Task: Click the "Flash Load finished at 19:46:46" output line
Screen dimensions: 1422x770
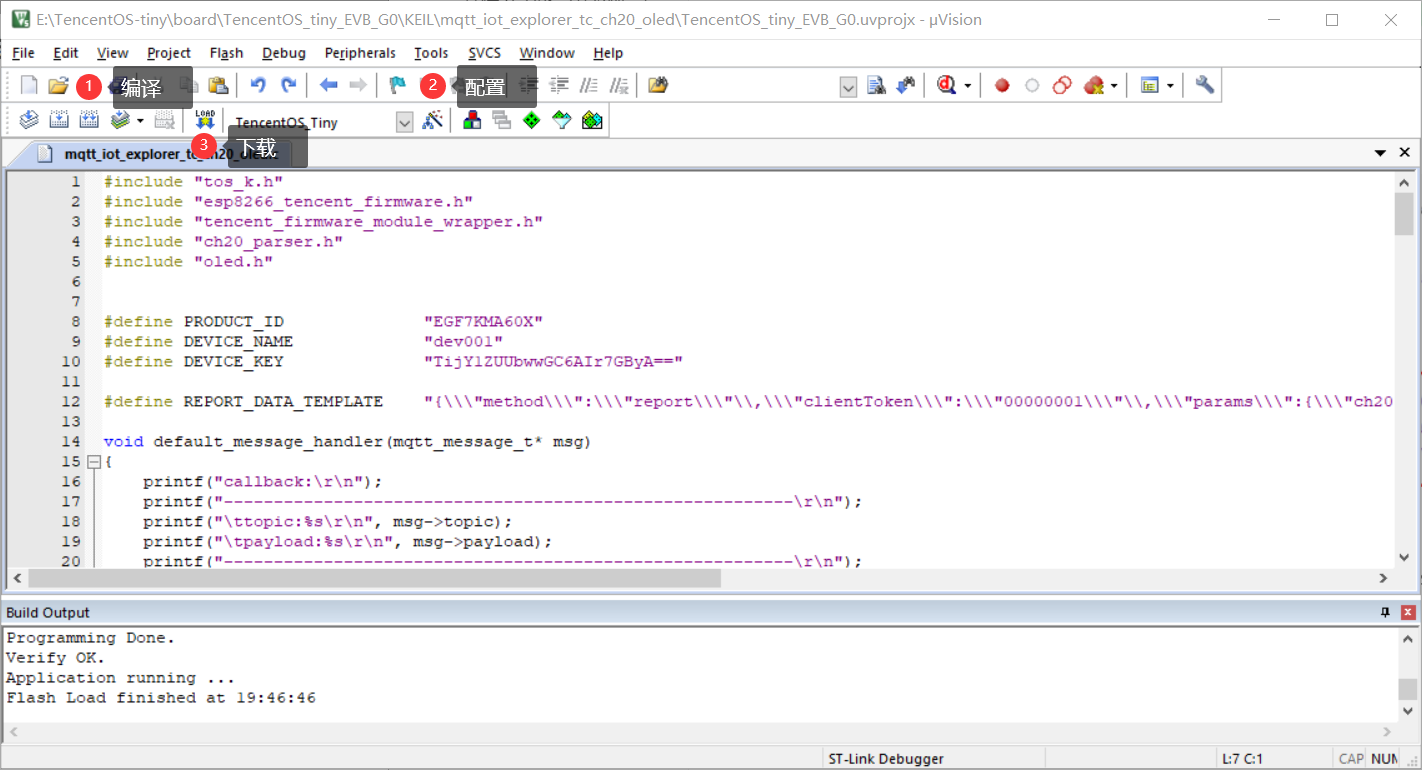Action: coord(161,698)
